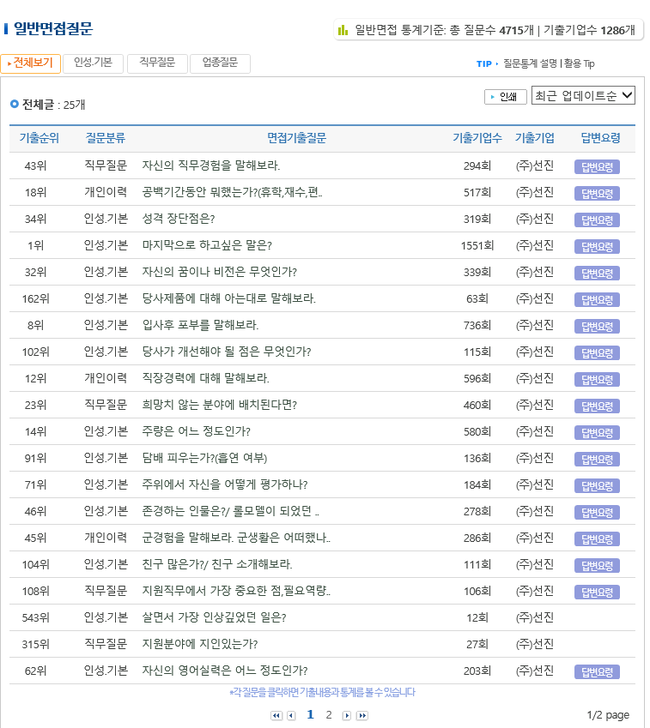Click 답변요령 for 자신의 꿈이나 비전 row
Screen dimensions: 650x728
[597, 273]
